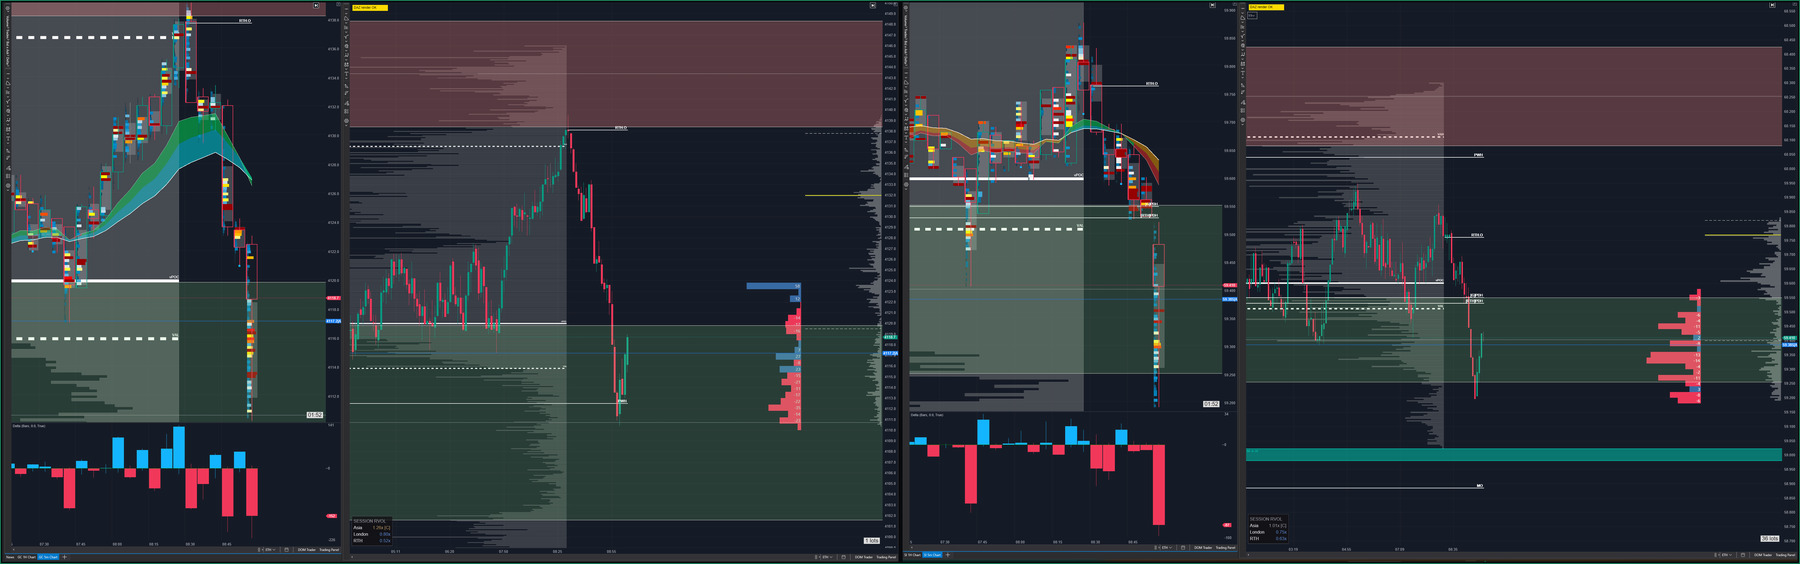Click the 'RTH O' line label in the SI 5m pane

point(1152,84)
